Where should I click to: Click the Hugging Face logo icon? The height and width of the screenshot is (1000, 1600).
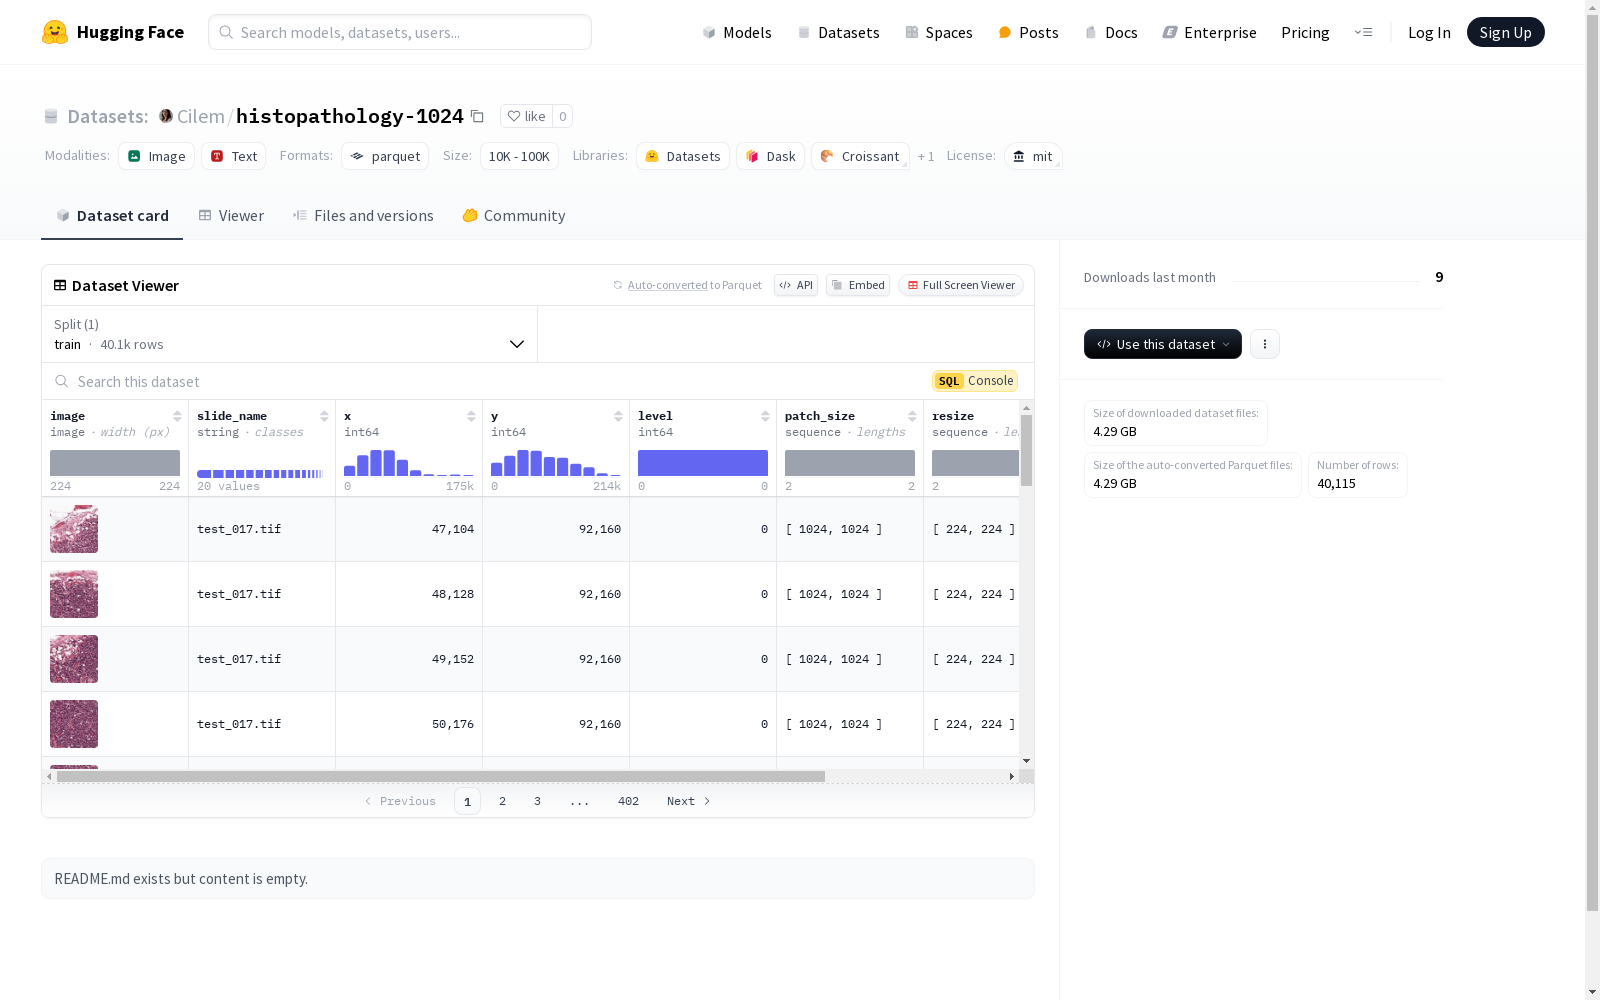[55, 32]
